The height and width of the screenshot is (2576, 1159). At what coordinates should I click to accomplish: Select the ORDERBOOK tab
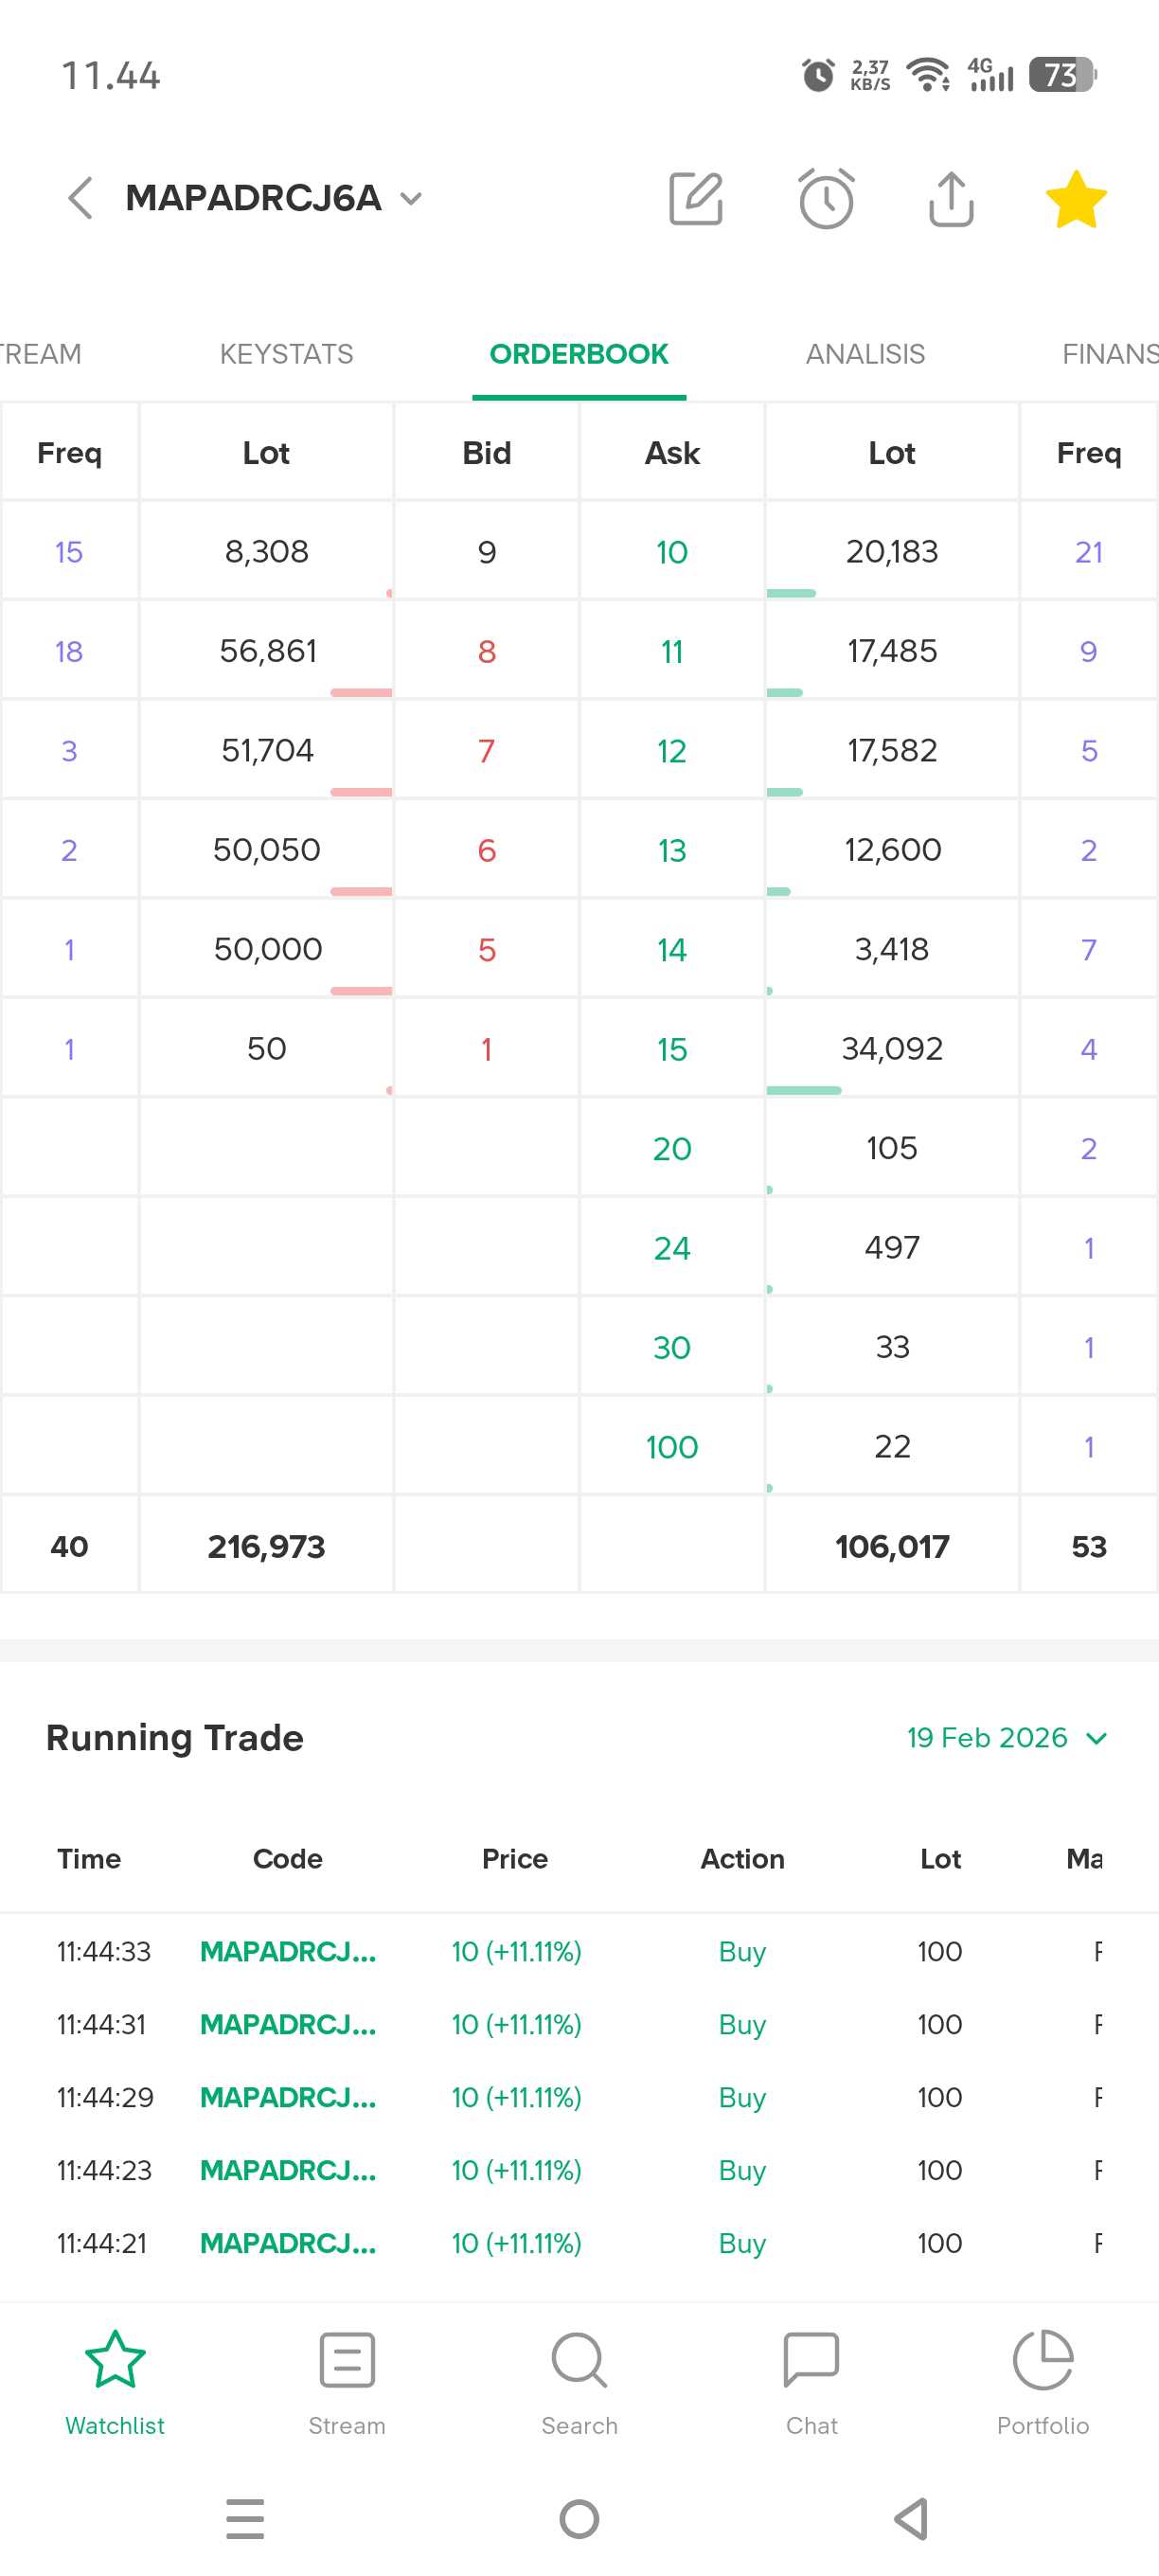coord(578,354)
